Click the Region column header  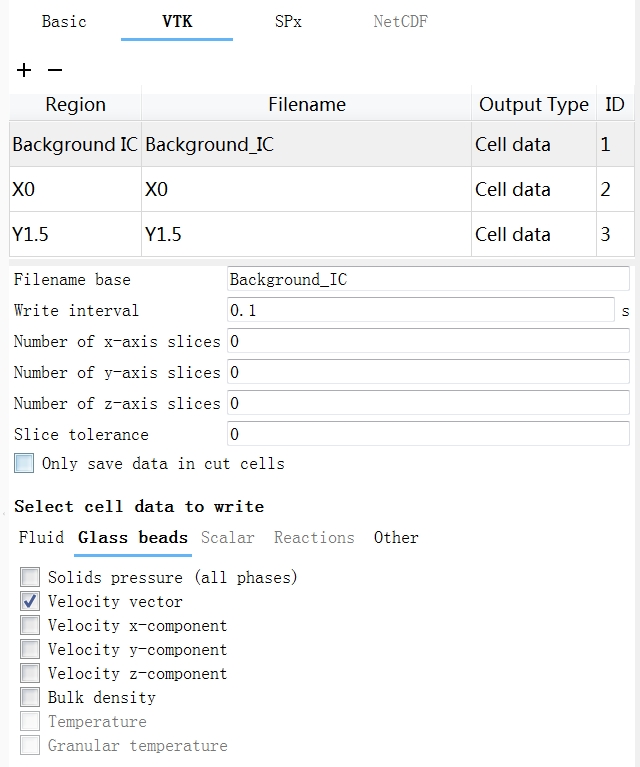pos(75,105)
